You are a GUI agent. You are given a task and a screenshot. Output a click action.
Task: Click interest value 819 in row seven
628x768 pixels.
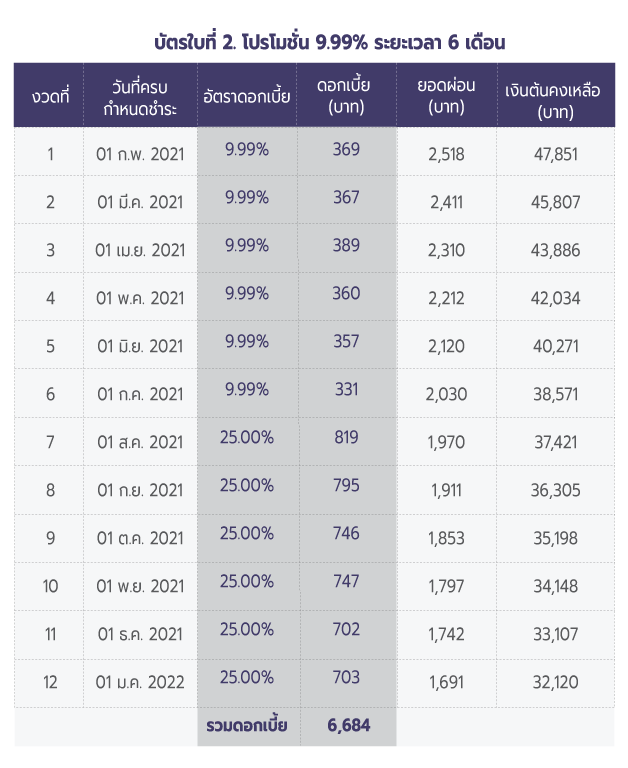(346, 437)
